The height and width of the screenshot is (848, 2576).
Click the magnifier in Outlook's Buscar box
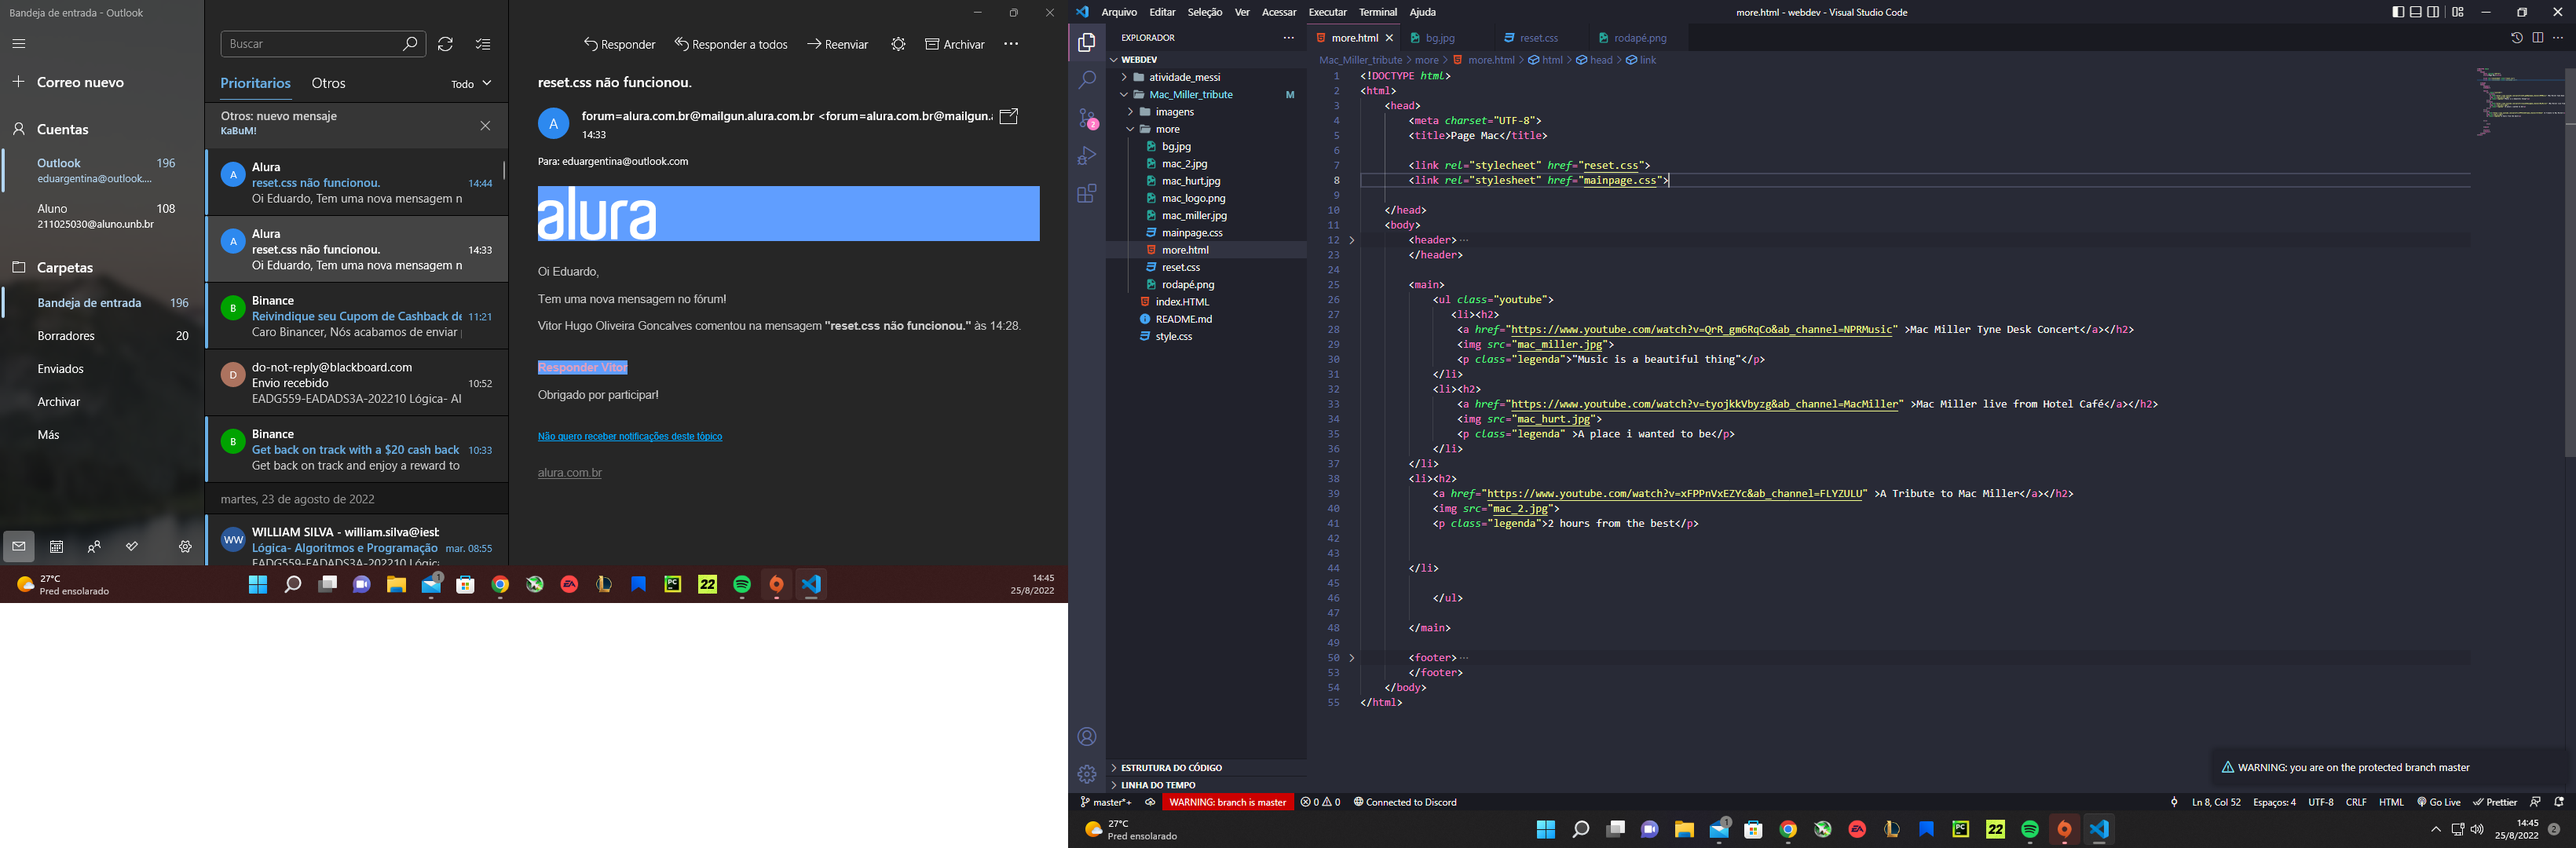(x=410, y=44)
